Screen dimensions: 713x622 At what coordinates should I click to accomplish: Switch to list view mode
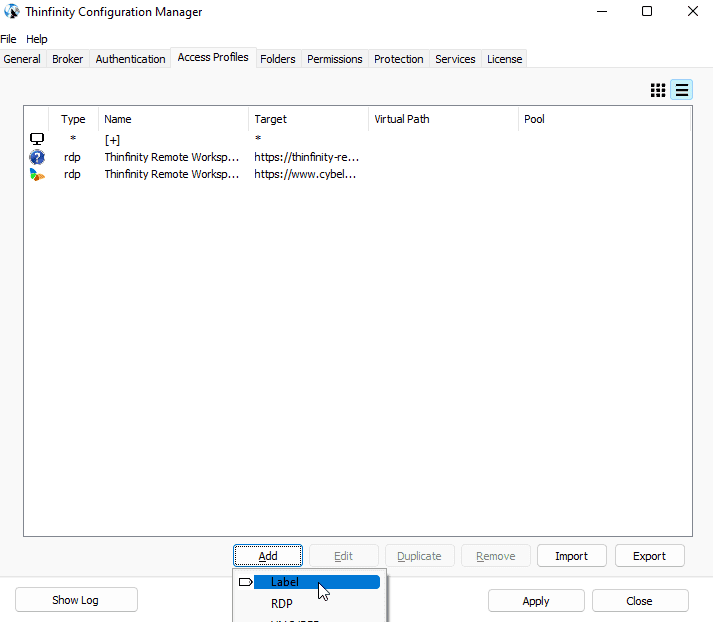pos(682,90)
